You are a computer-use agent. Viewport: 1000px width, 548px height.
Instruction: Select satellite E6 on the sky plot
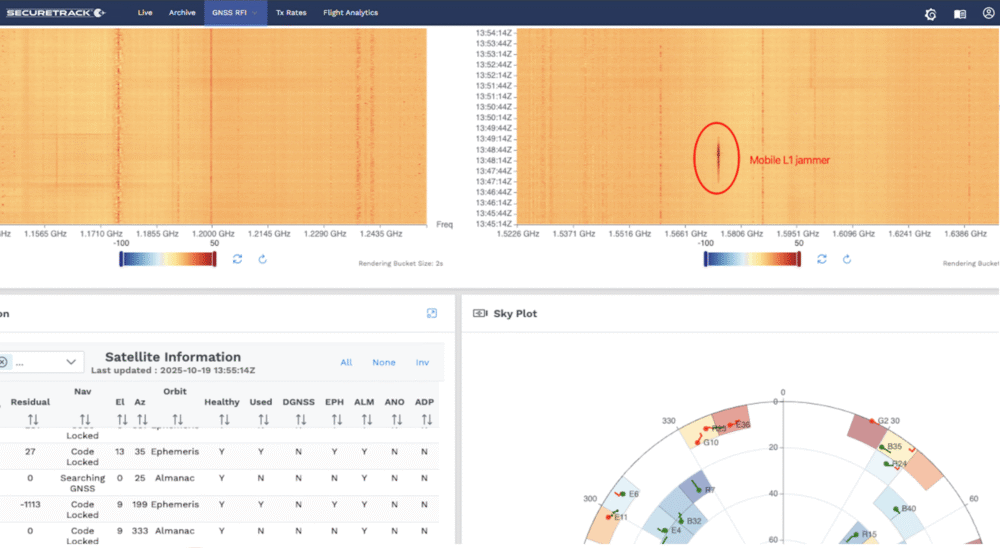point(622,494)
